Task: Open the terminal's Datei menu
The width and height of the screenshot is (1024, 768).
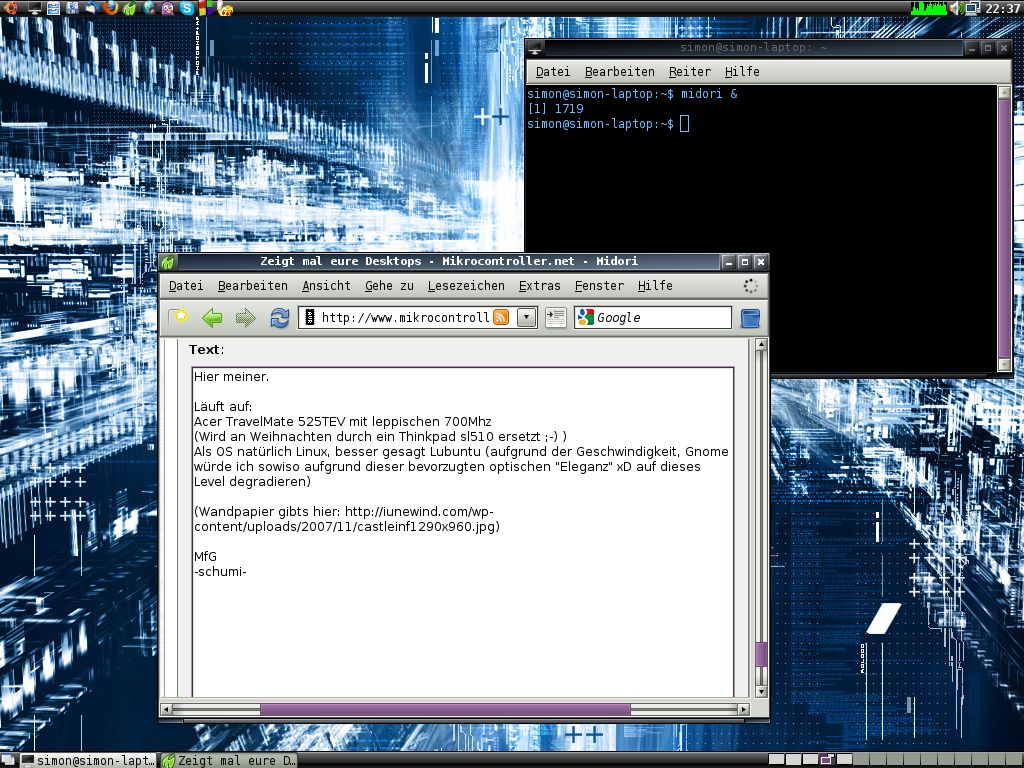Action: (552, 72)
